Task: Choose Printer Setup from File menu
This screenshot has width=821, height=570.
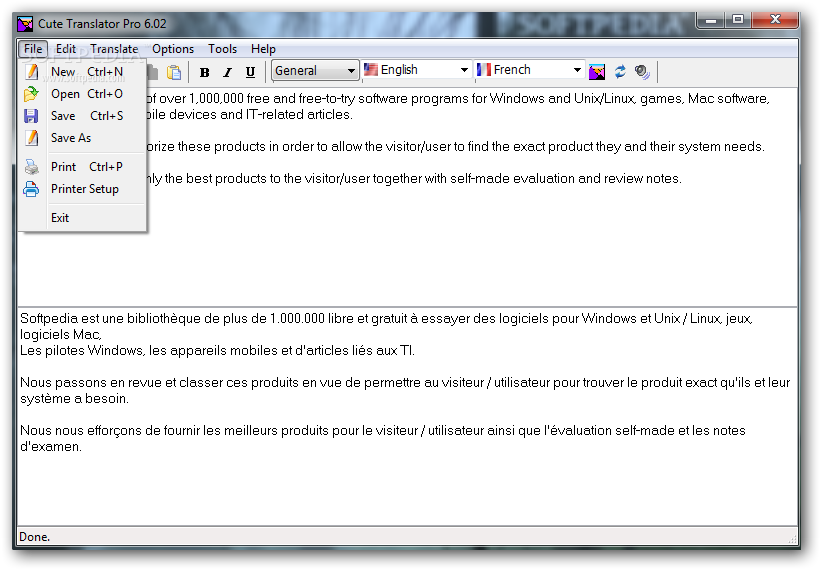Action: click(x=82, y=189)
